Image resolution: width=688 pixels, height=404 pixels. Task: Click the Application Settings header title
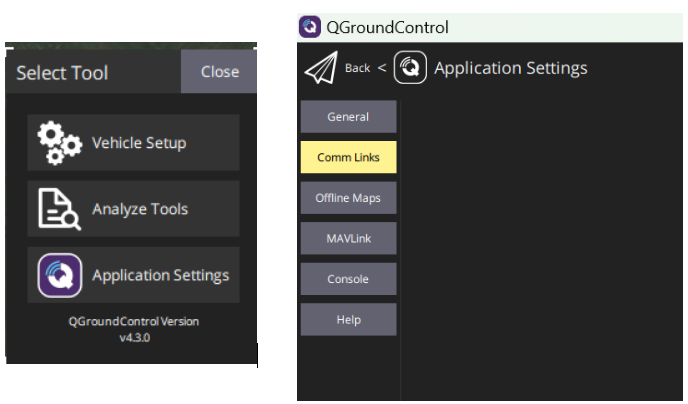pyautogui.click(x=510, y=69)
